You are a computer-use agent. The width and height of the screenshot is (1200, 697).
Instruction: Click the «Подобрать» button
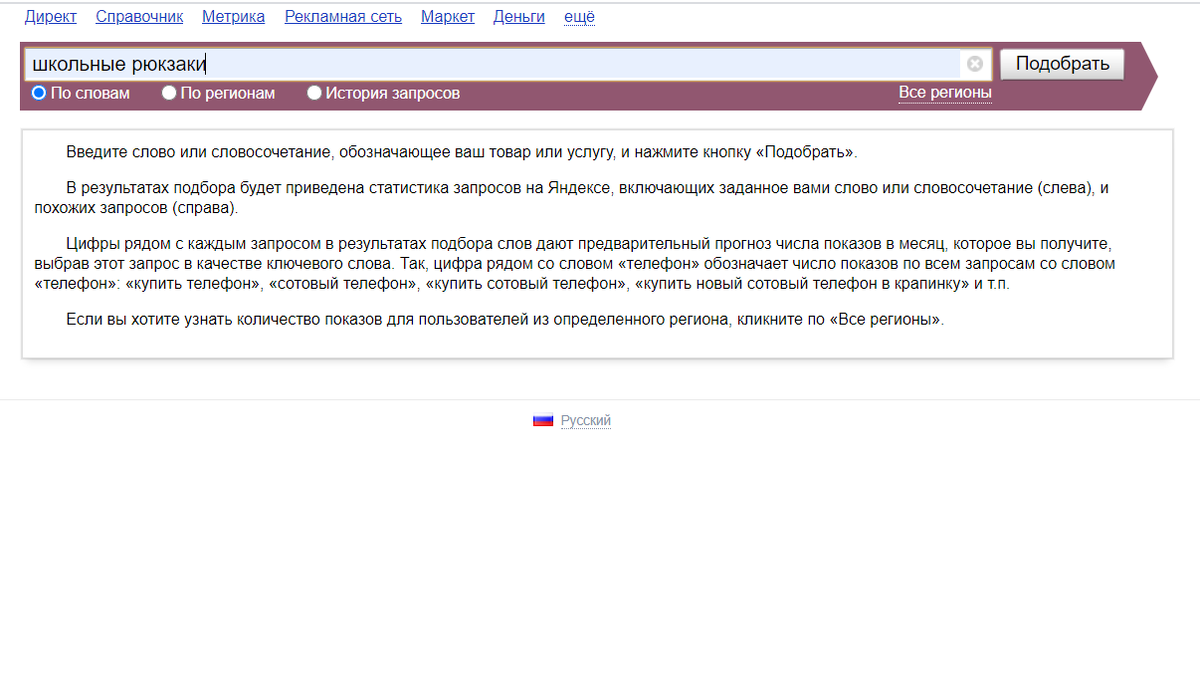coord(1062,64)
